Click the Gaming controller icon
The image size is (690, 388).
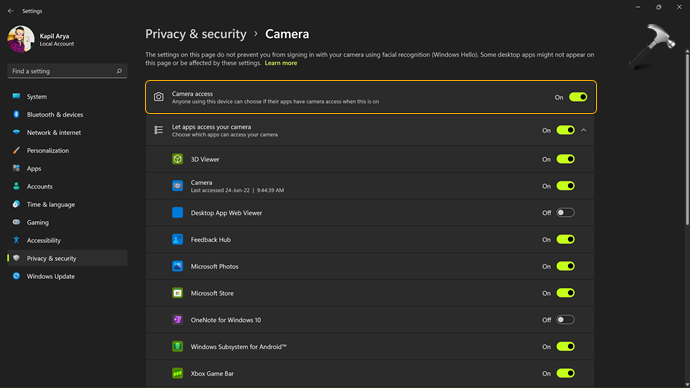pos(16,222)
